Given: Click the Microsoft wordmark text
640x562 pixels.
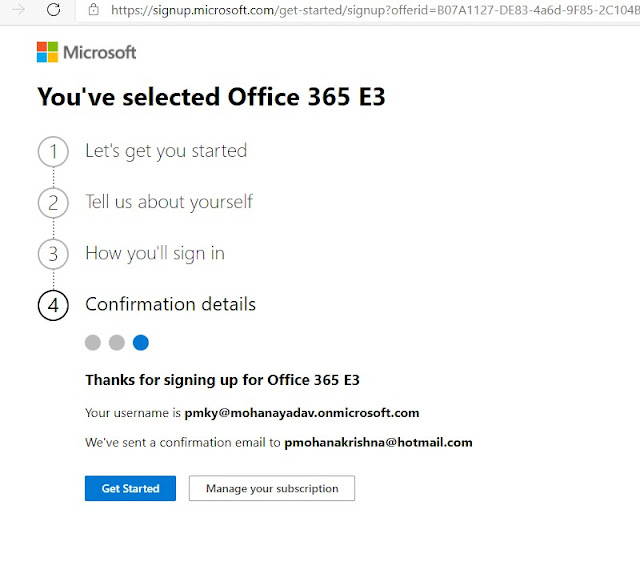Looking at the screenshot, I should [x=100, y=52].
